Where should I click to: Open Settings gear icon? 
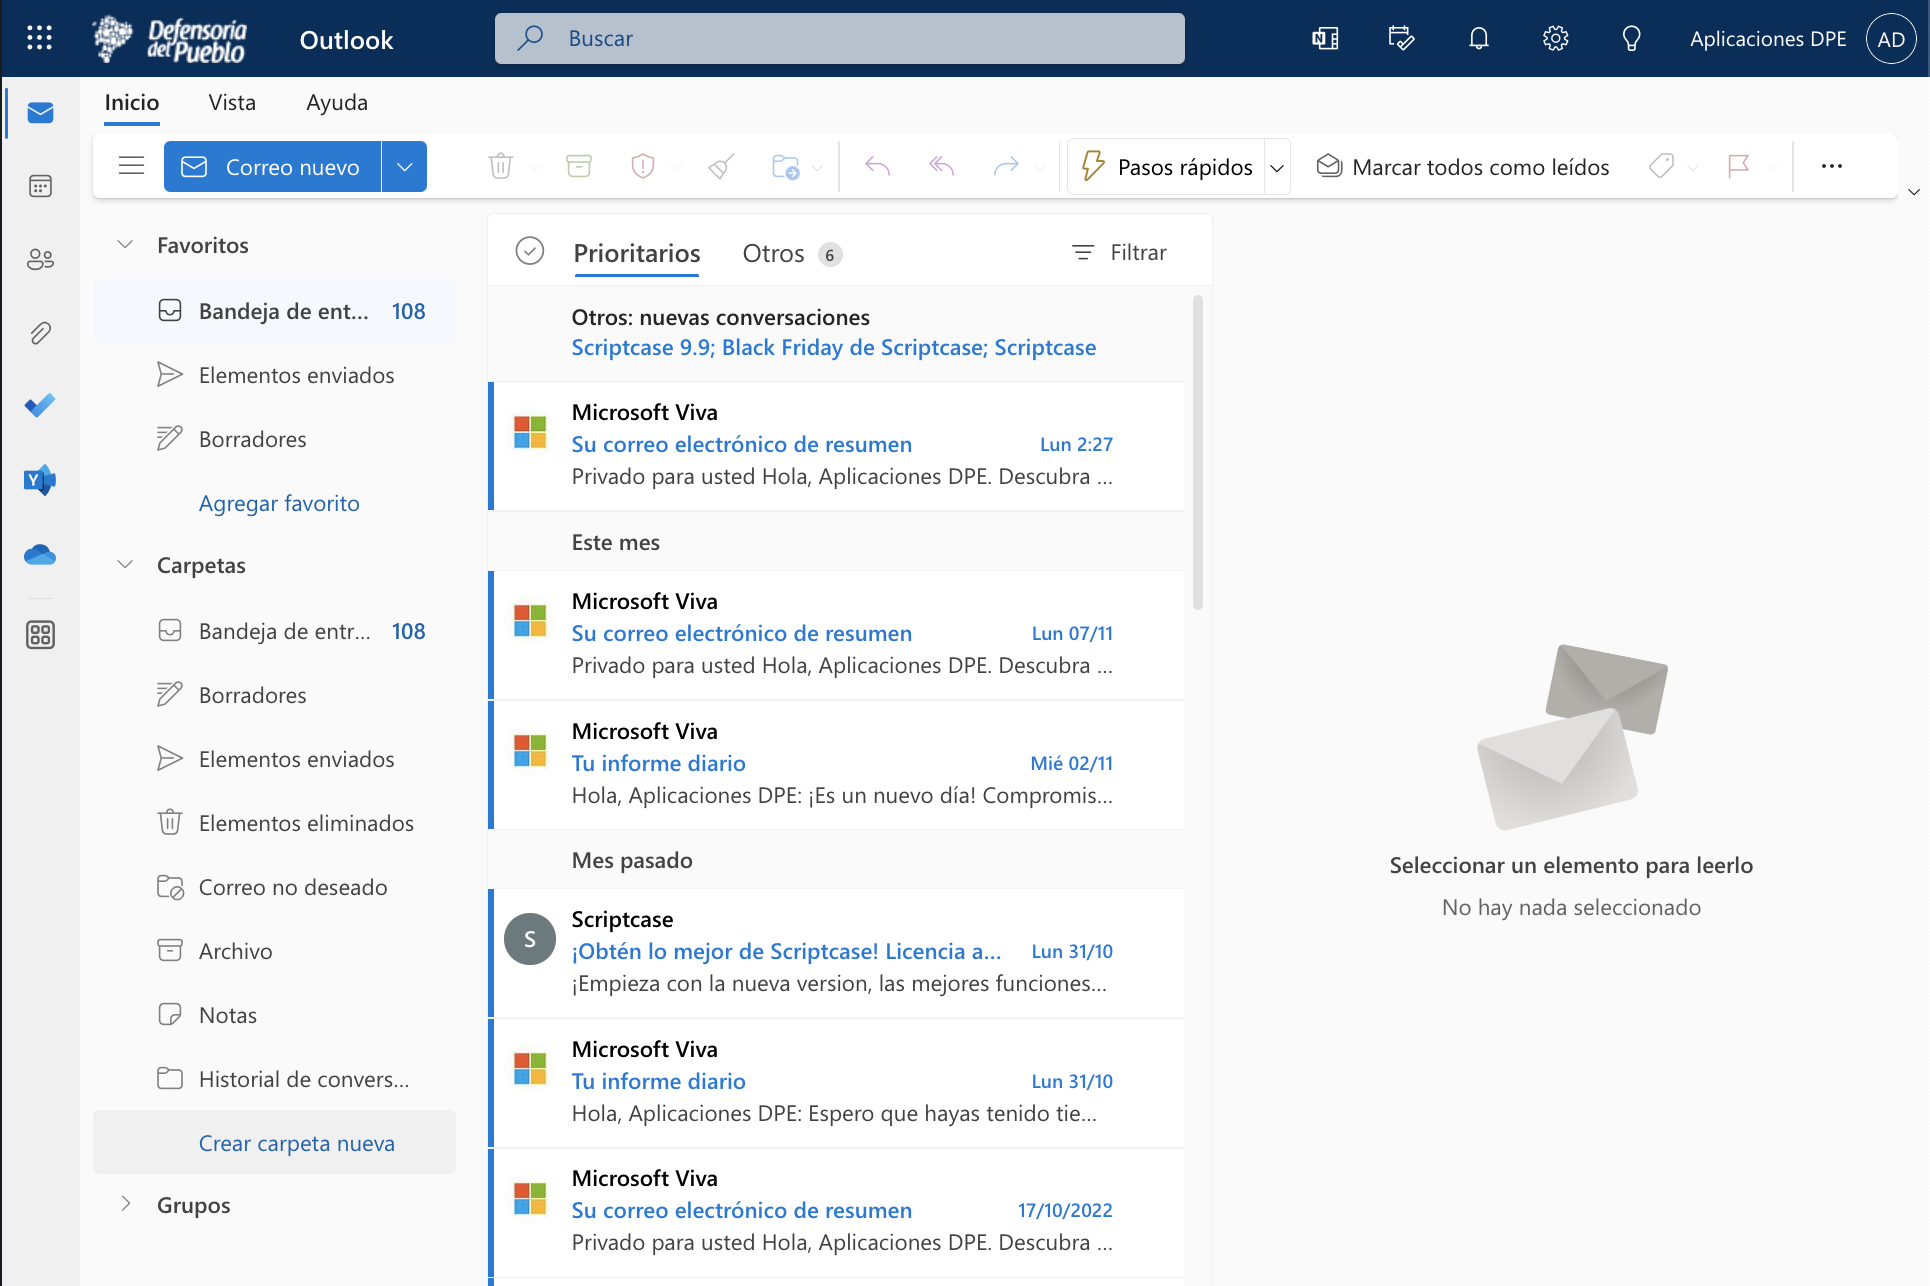pyautogui.click(x=1555, y=39)
